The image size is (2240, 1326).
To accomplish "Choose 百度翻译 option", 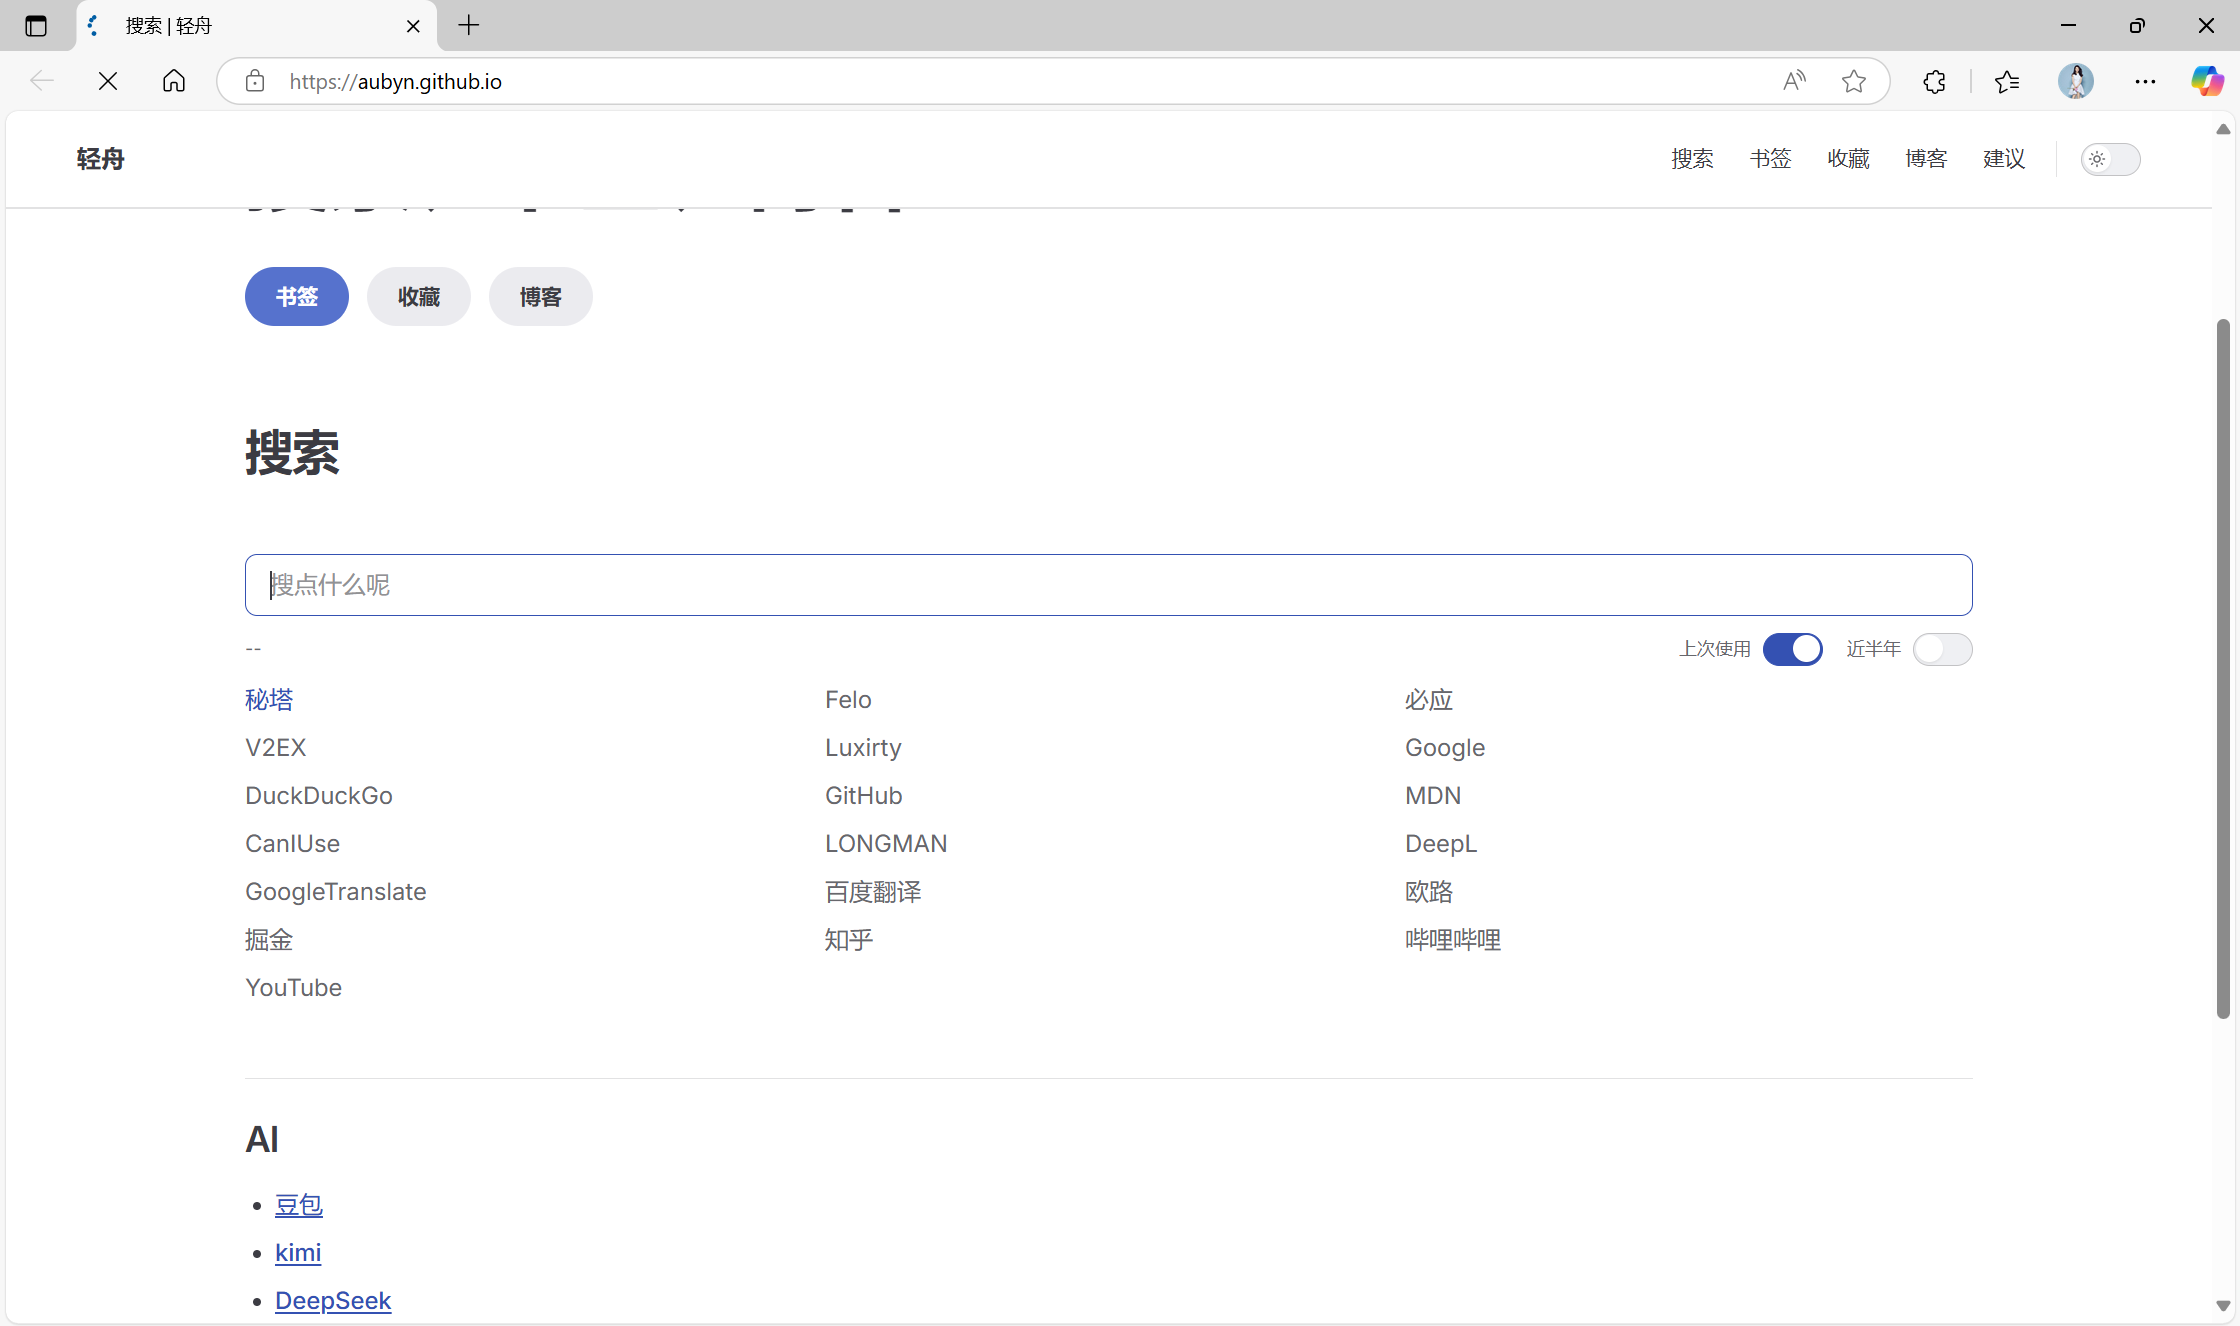I will [873, 892].
